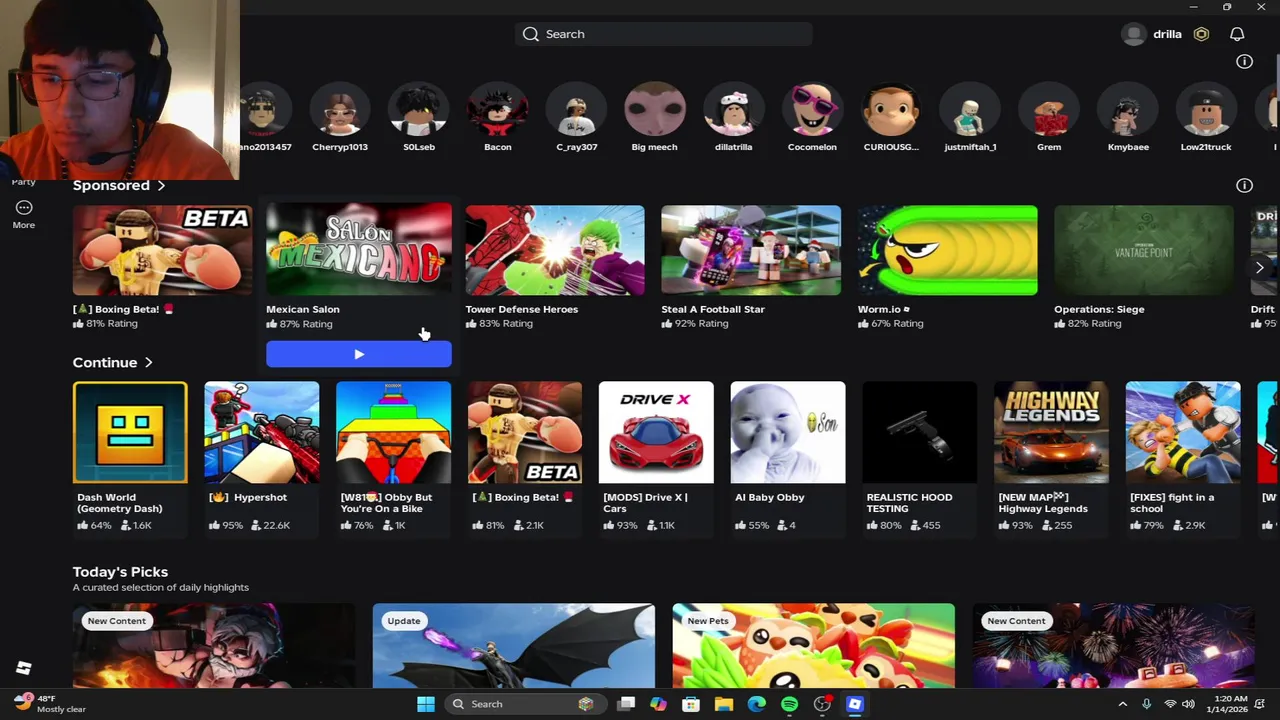Open File Explorer from the taskbar

pos(724,704)
